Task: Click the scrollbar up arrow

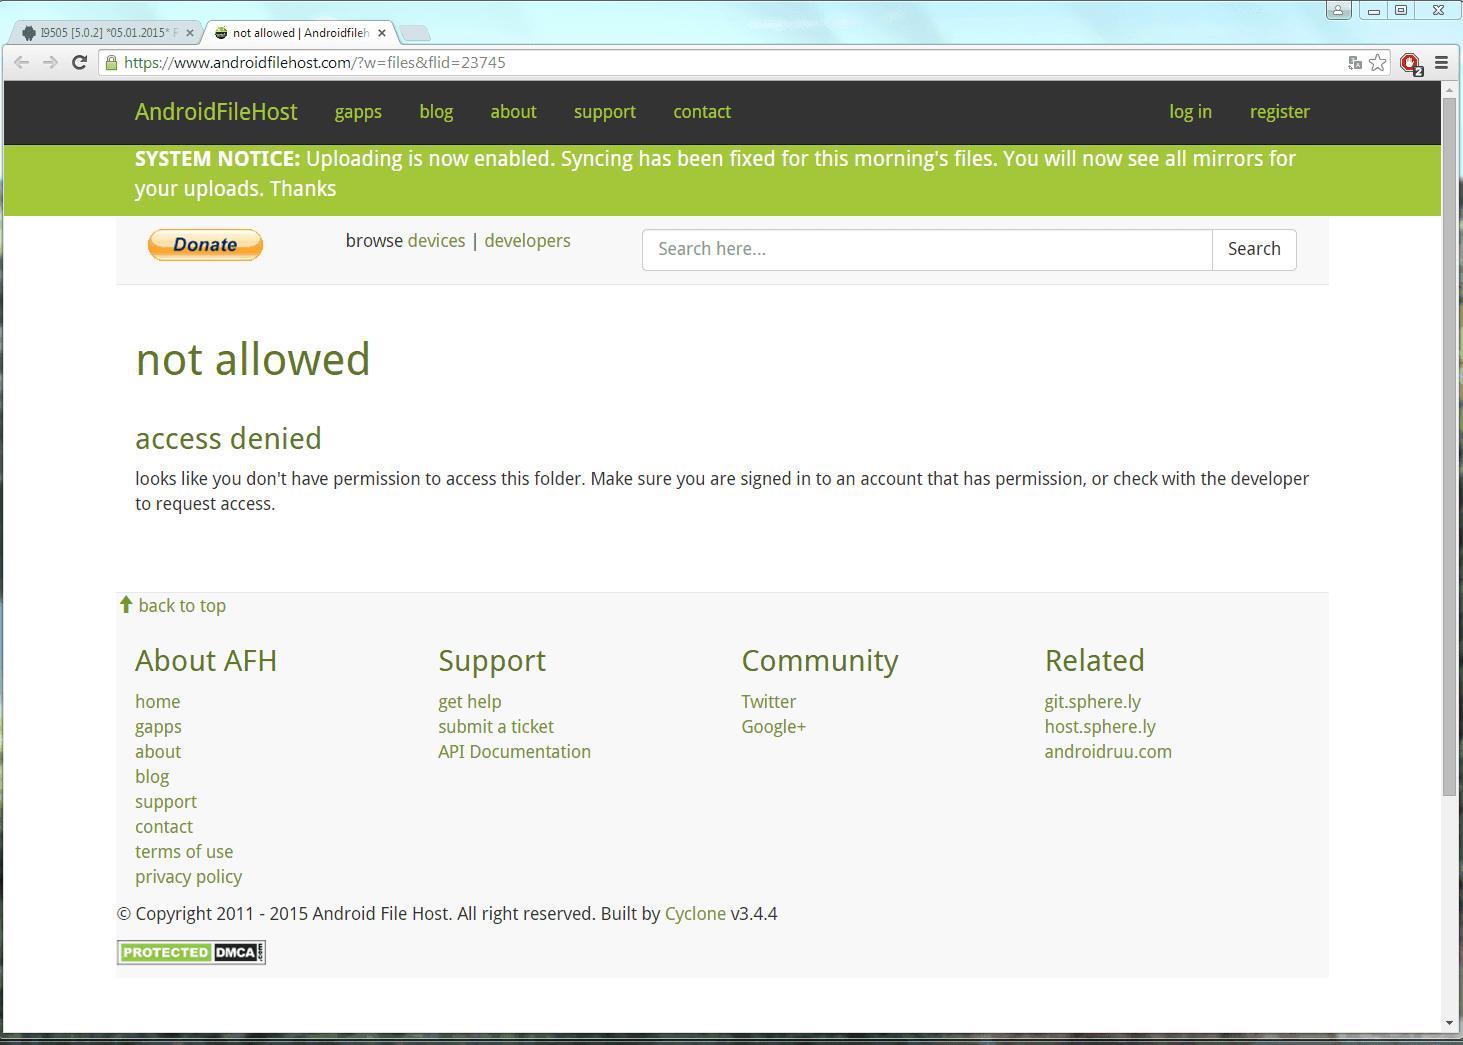Action: [x=1449, y=89]
